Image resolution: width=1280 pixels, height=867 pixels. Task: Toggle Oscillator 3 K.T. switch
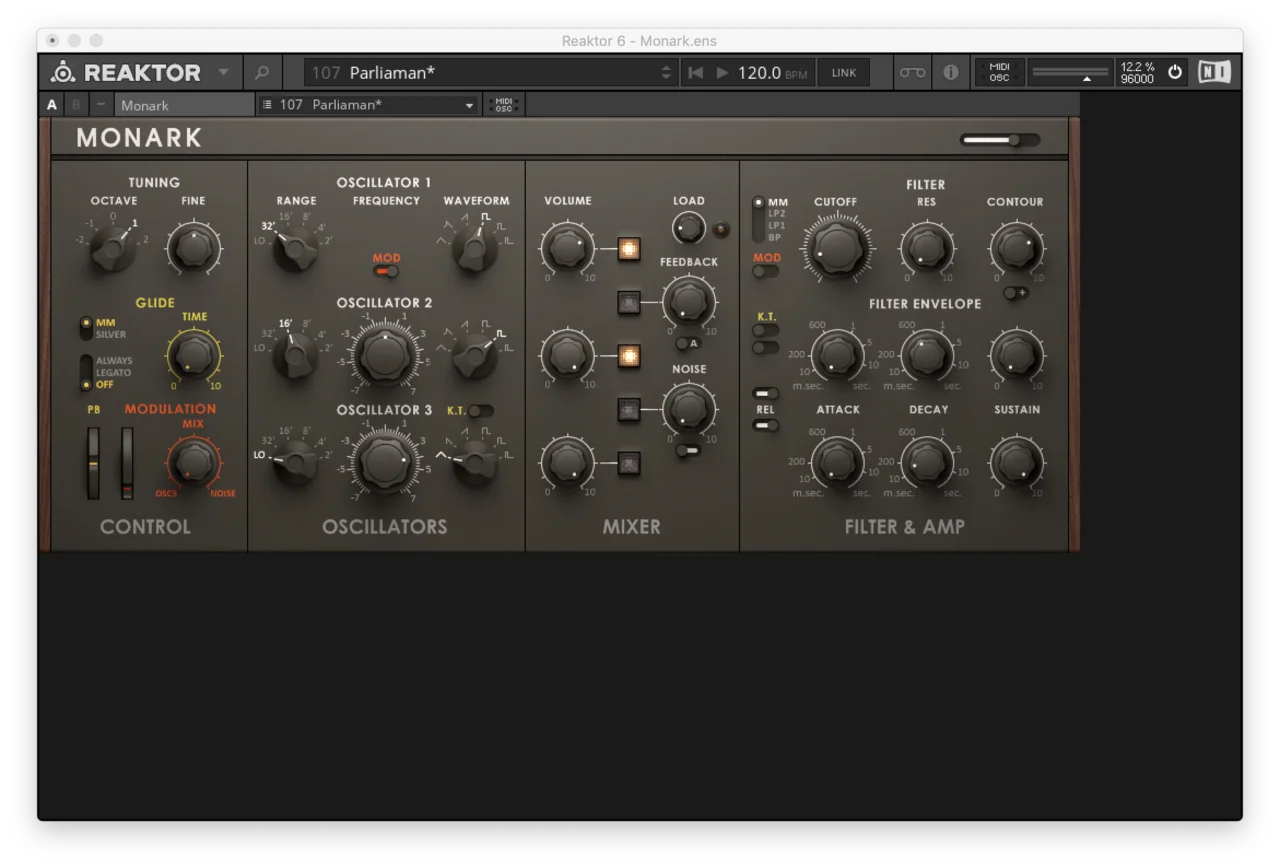480,410
